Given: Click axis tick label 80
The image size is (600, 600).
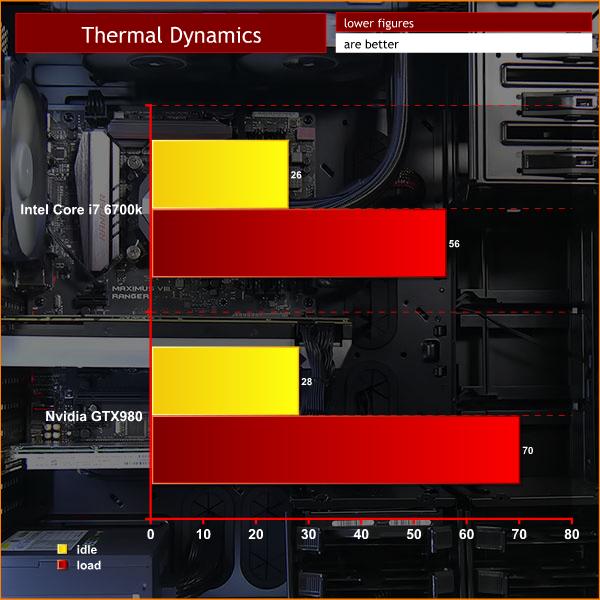Looking at the screenshot, I should (572, 534).
